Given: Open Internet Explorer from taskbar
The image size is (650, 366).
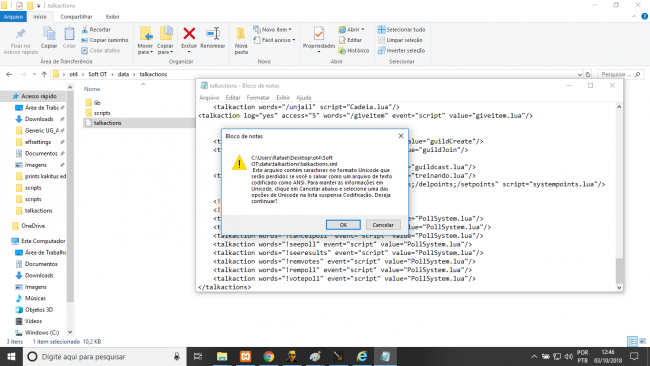Looking at the screenshot, I should coord(362,356).
